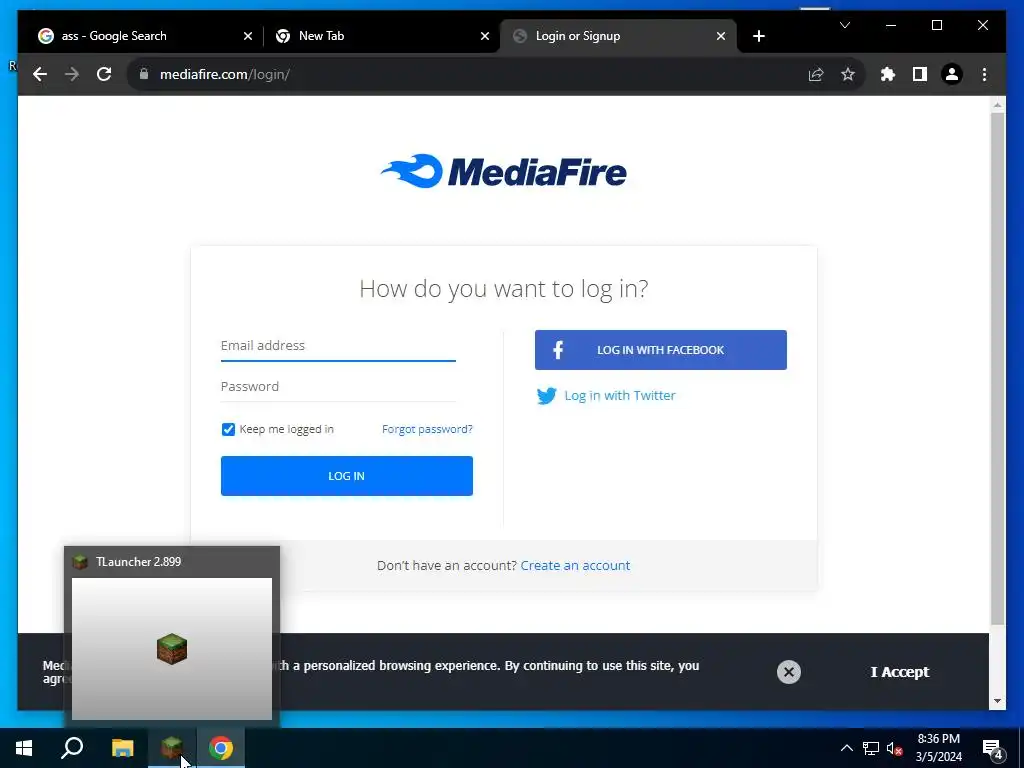Dismiss the cookie banner with X icon
Viewport: 1024px width, 768px height.
coord(789,672)
